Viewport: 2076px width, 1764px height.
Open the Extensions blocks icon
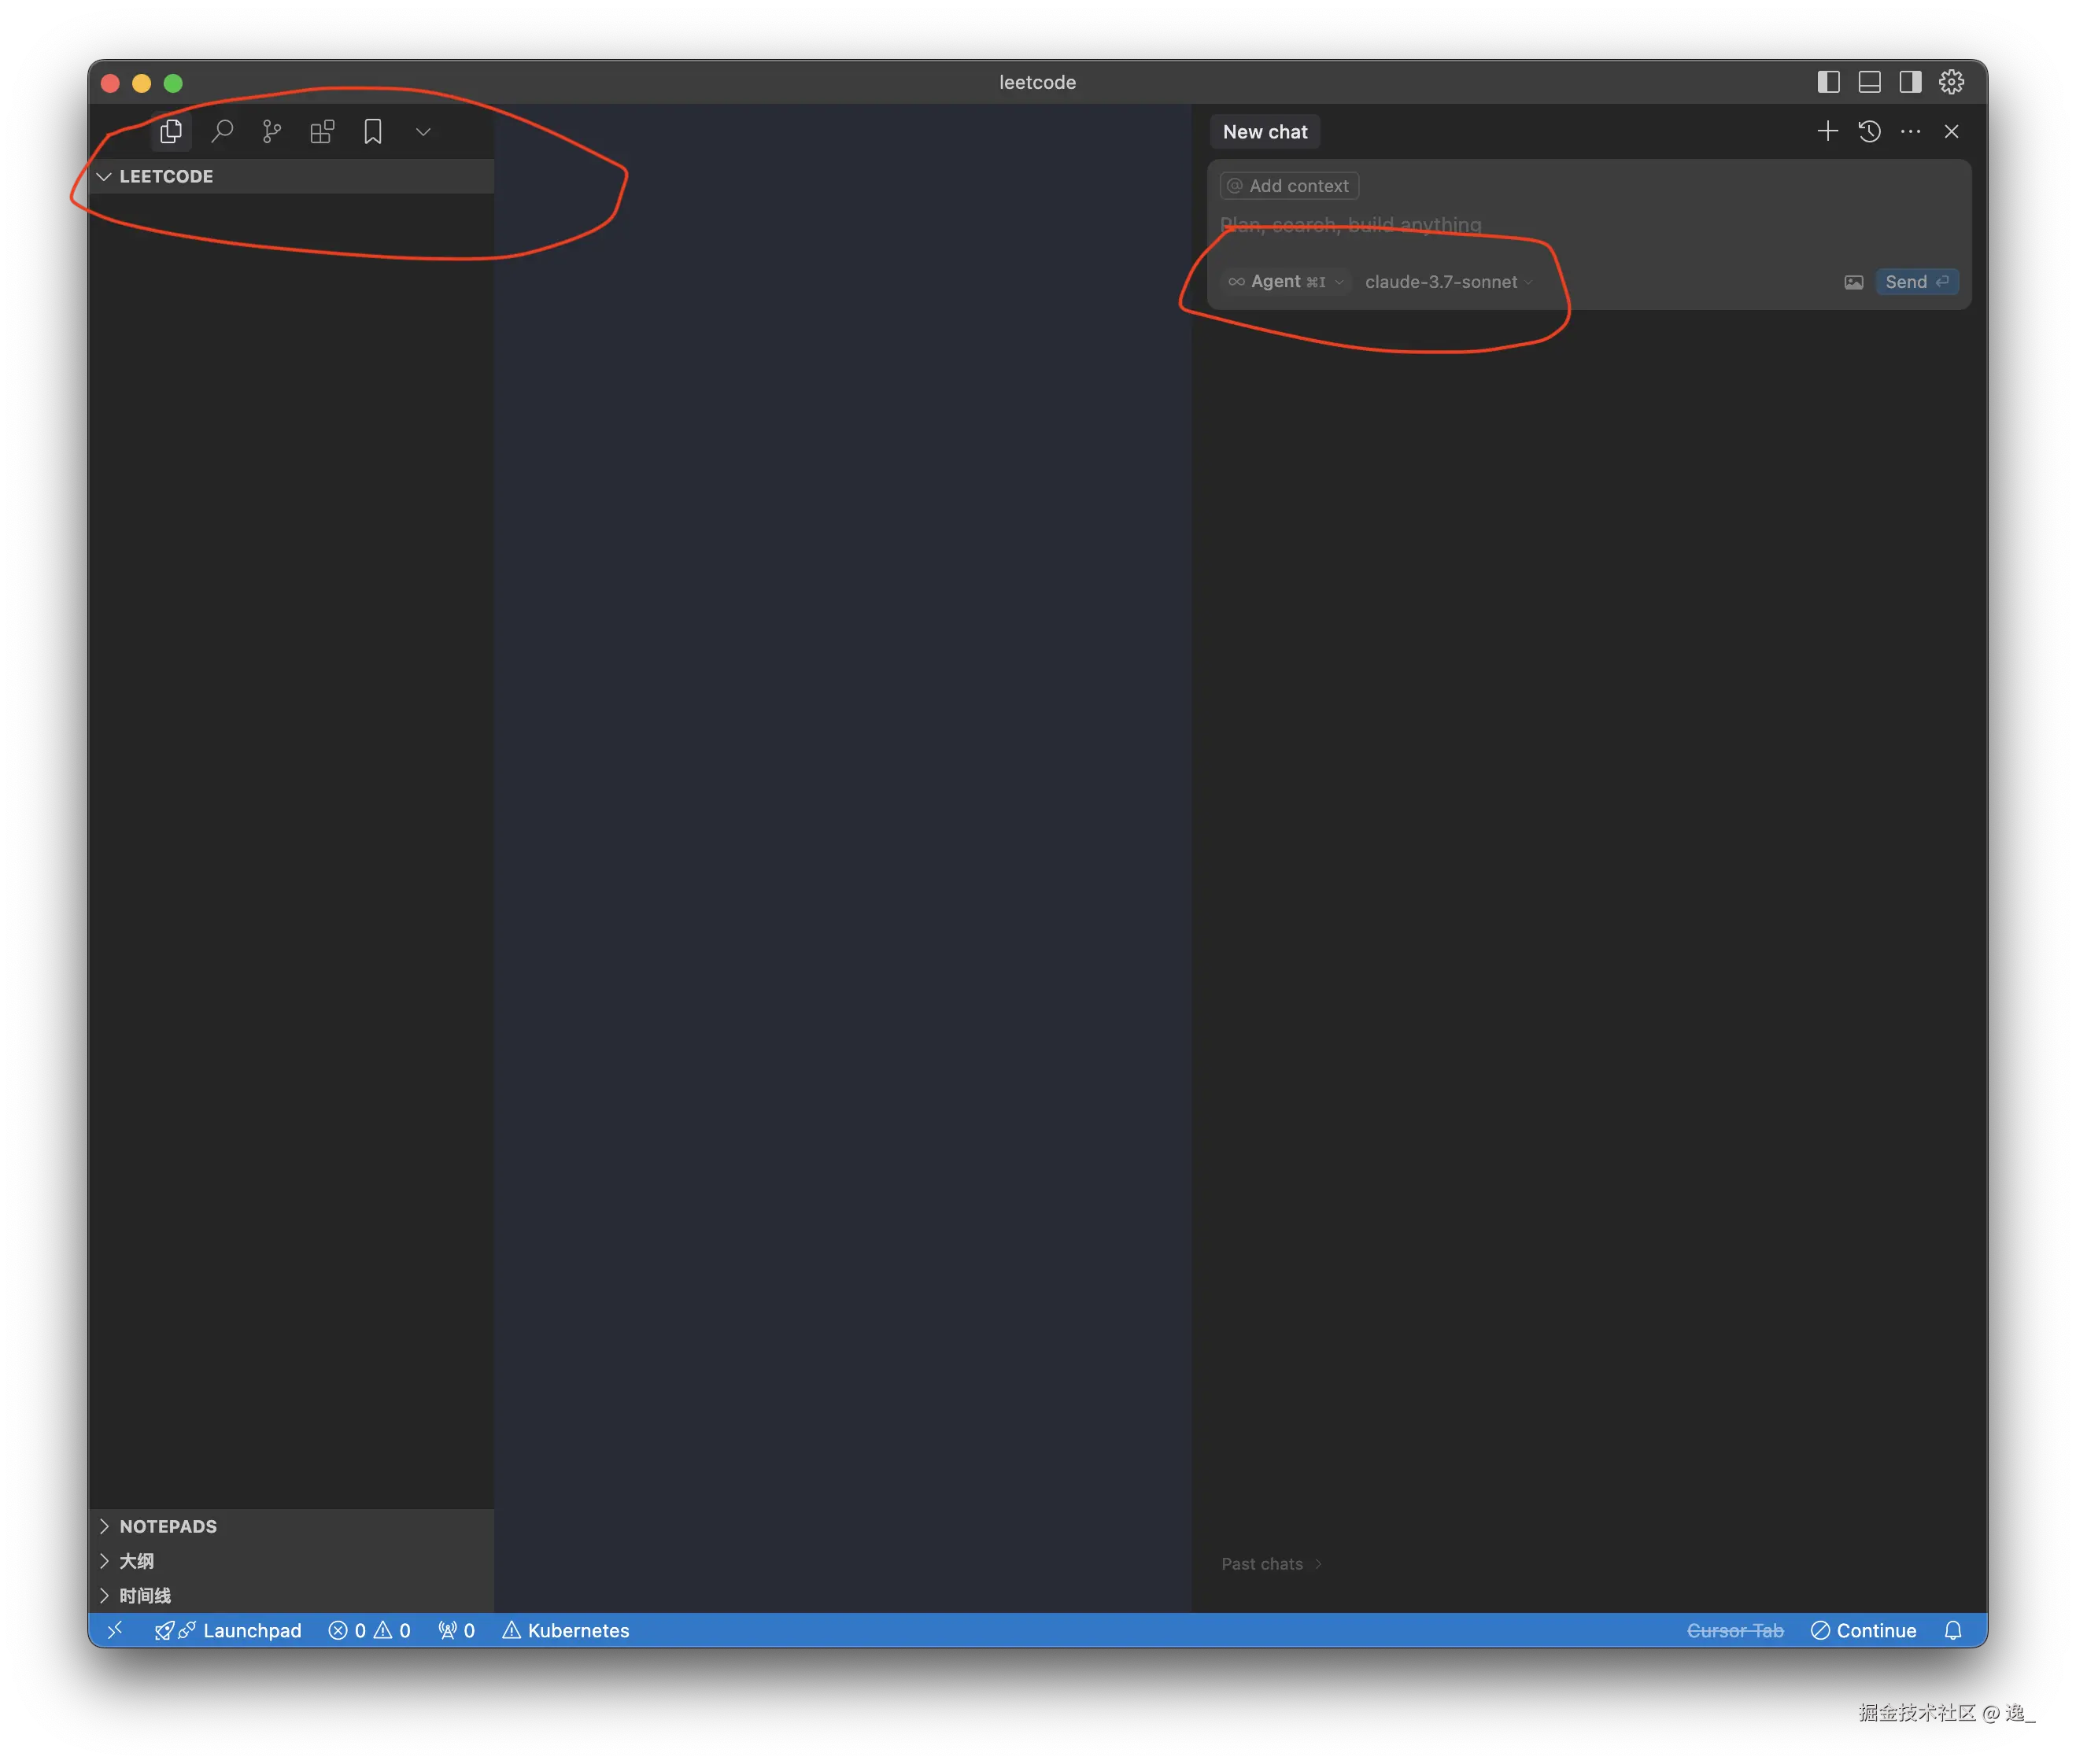coord(322,131)
